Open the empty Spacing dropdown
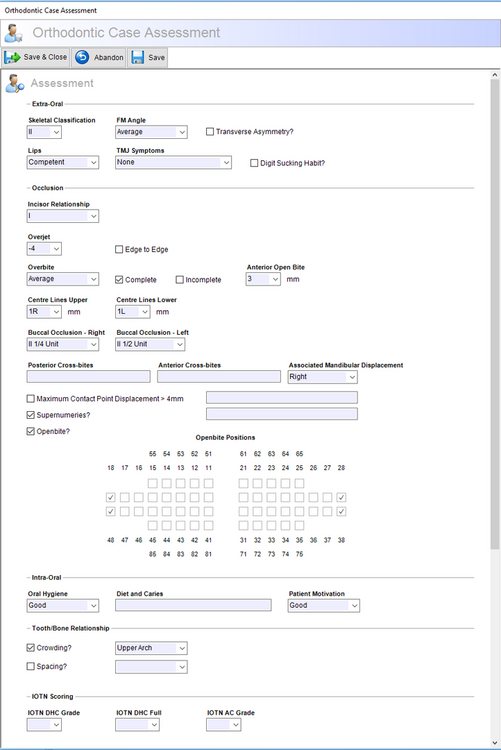Image resolution: width=501 pixels, height=750 pixels. (151, 667)
